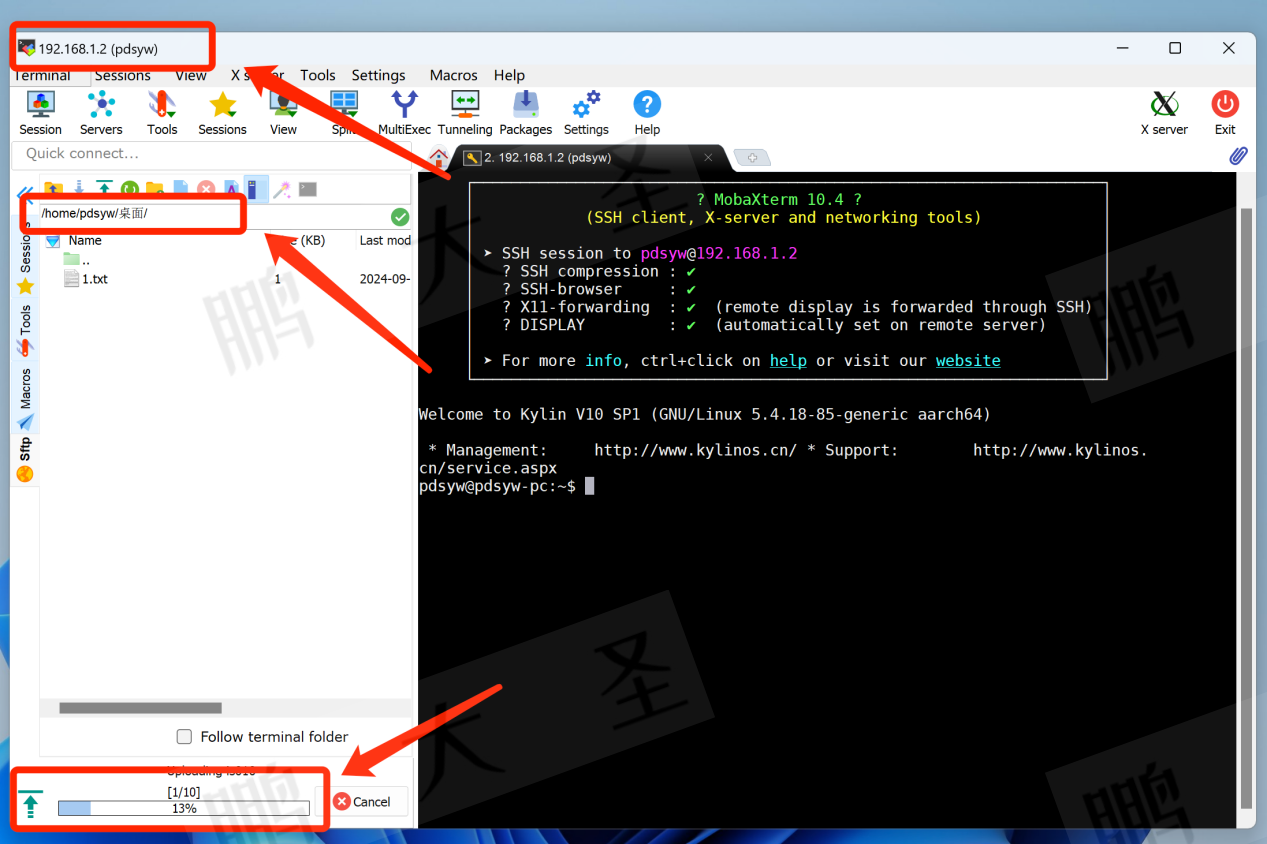The height and width of the screenshot is (844, 1267).
Task: Sort by the Last modified column header
Action: tap(385, 241)
